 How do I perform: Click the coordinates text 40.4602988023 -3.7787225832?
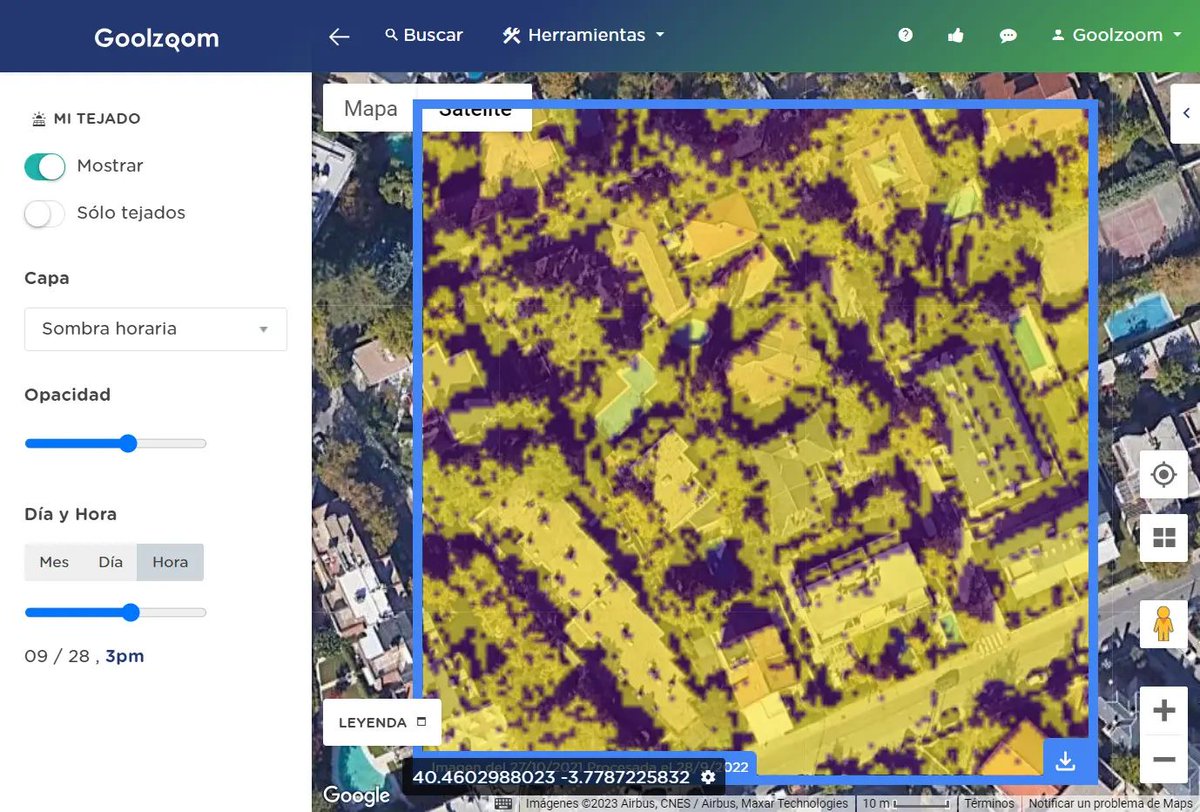[x=551, y=777]
